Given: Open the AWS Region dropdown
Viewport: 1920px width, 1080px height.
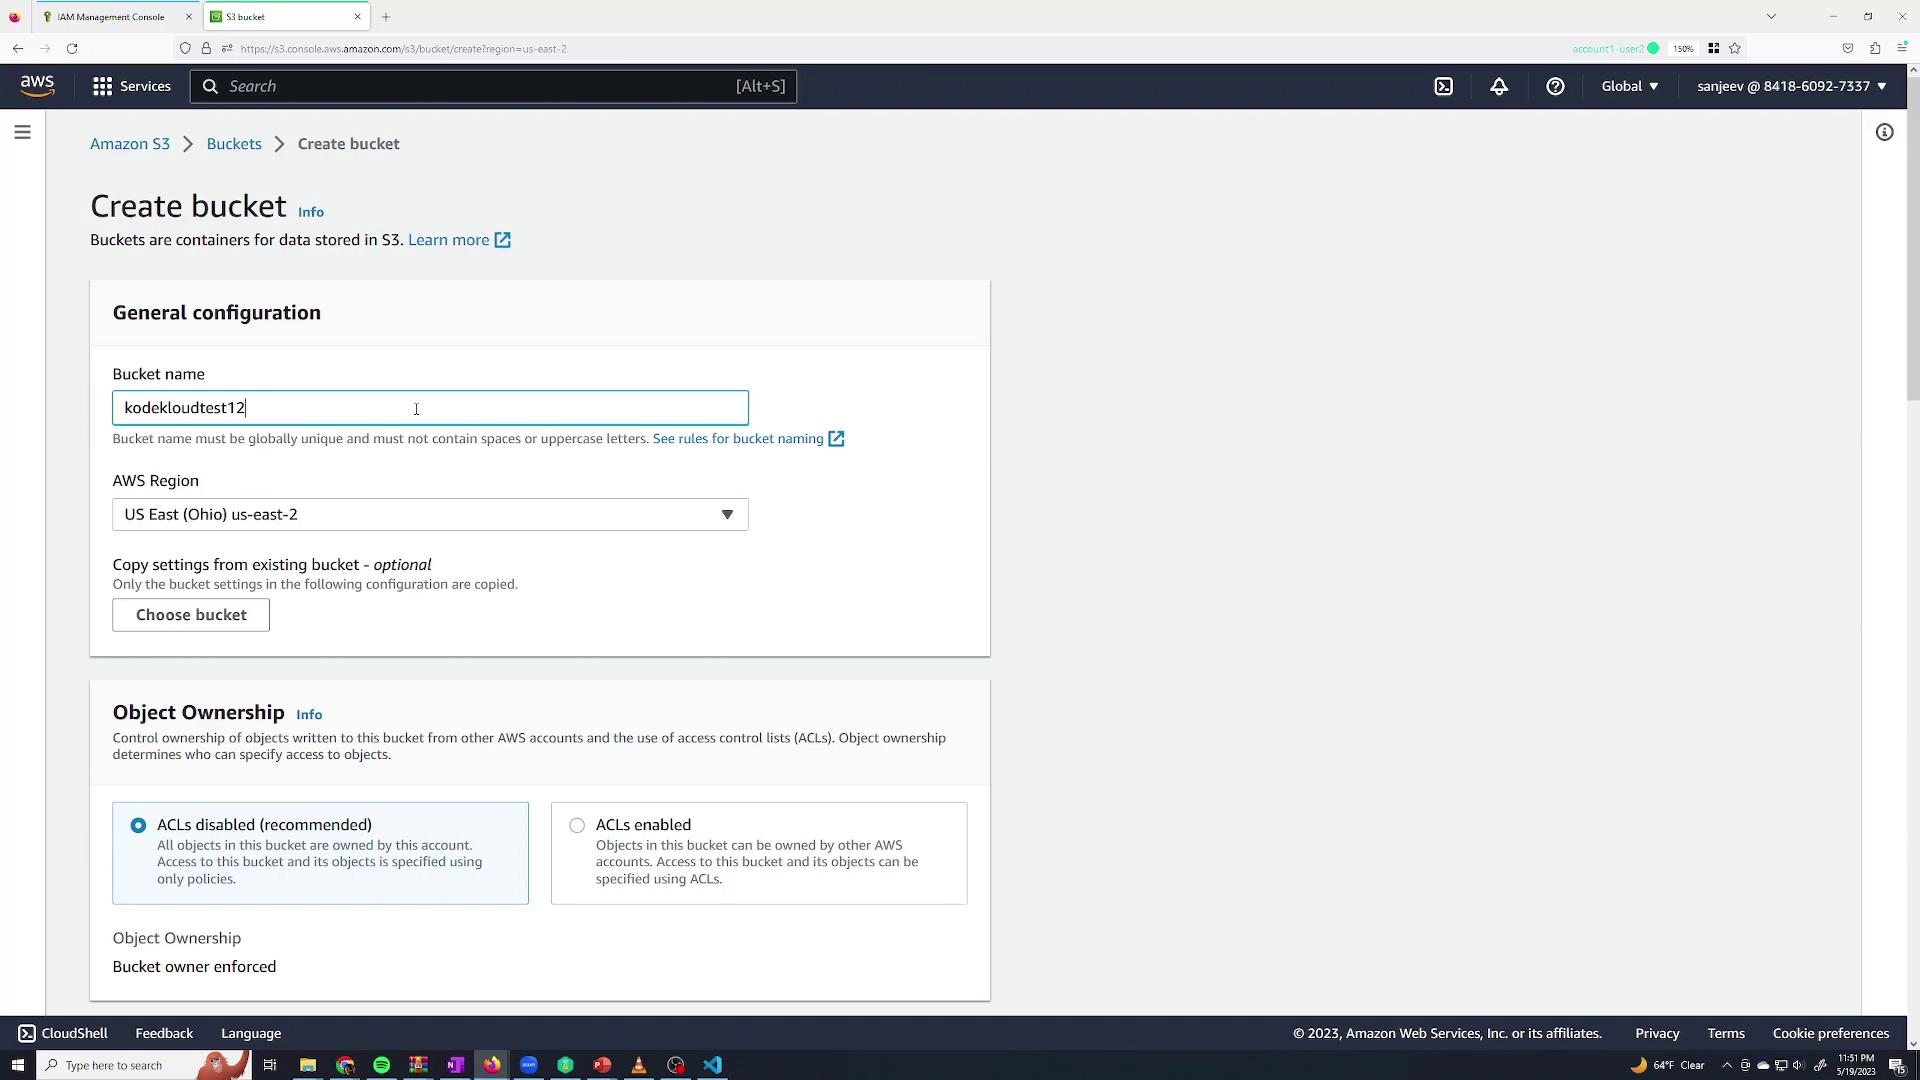Looking at the screenshot, I should 430,514.
